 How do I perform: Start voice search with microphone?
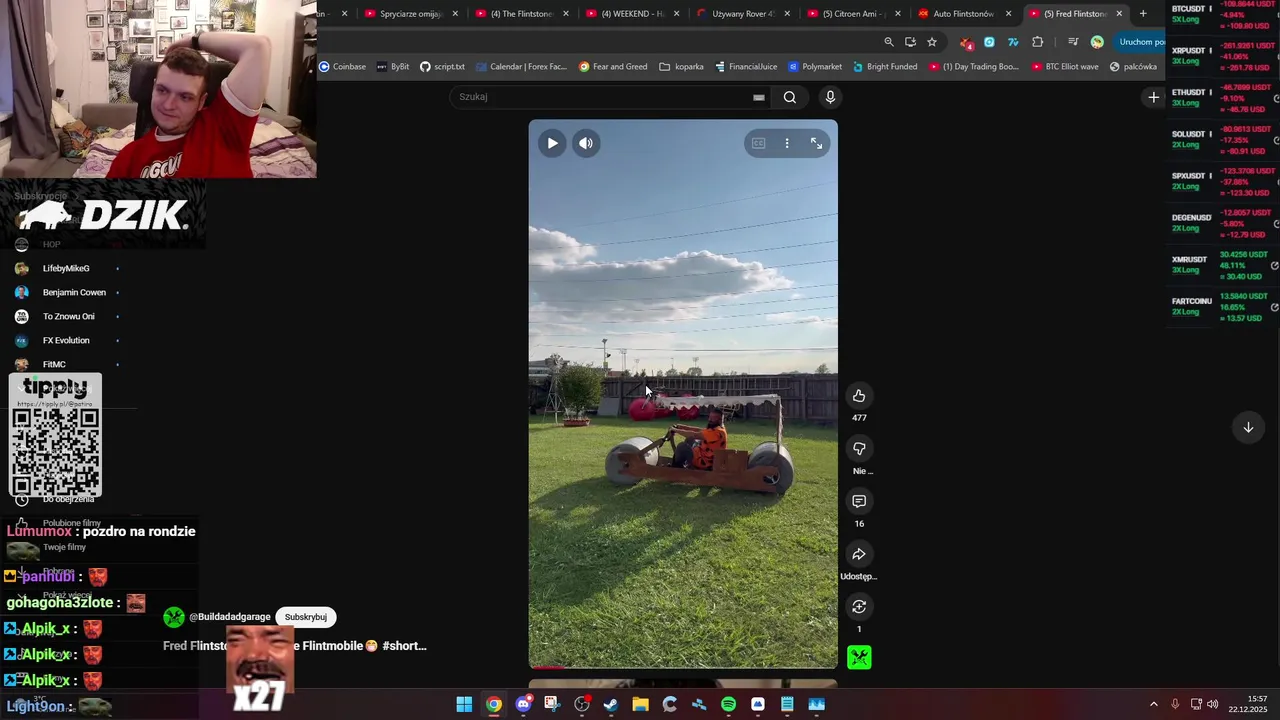point(830,97)
